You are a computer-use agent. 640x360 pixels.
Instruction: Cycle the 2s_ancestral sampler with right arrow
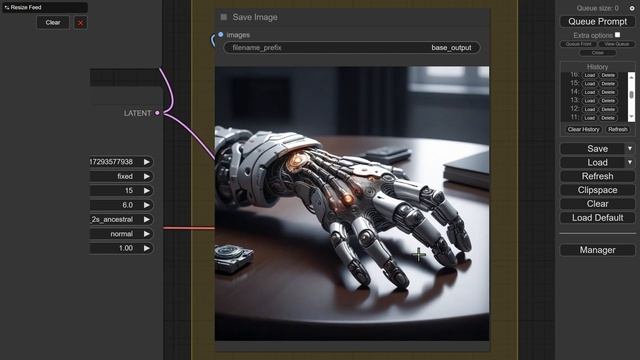147,220
